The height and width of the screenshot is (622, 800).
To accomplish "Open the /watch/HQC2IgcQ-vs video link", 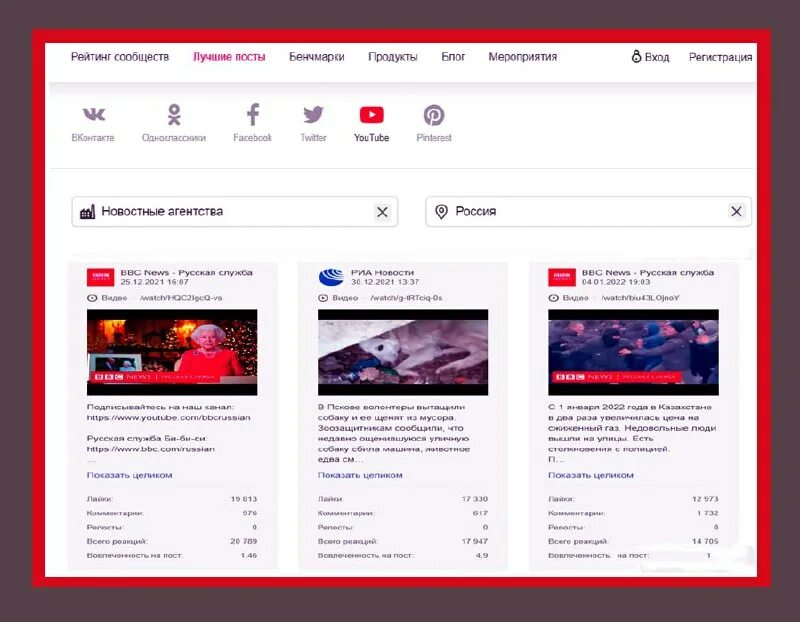I will point(181,298).
